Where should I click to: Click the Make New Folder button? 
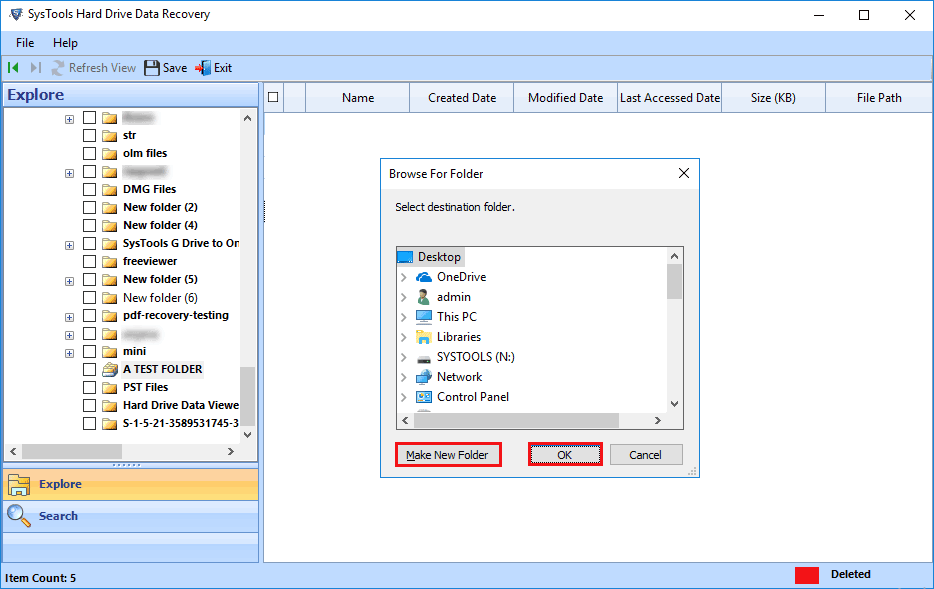point(448,454)
